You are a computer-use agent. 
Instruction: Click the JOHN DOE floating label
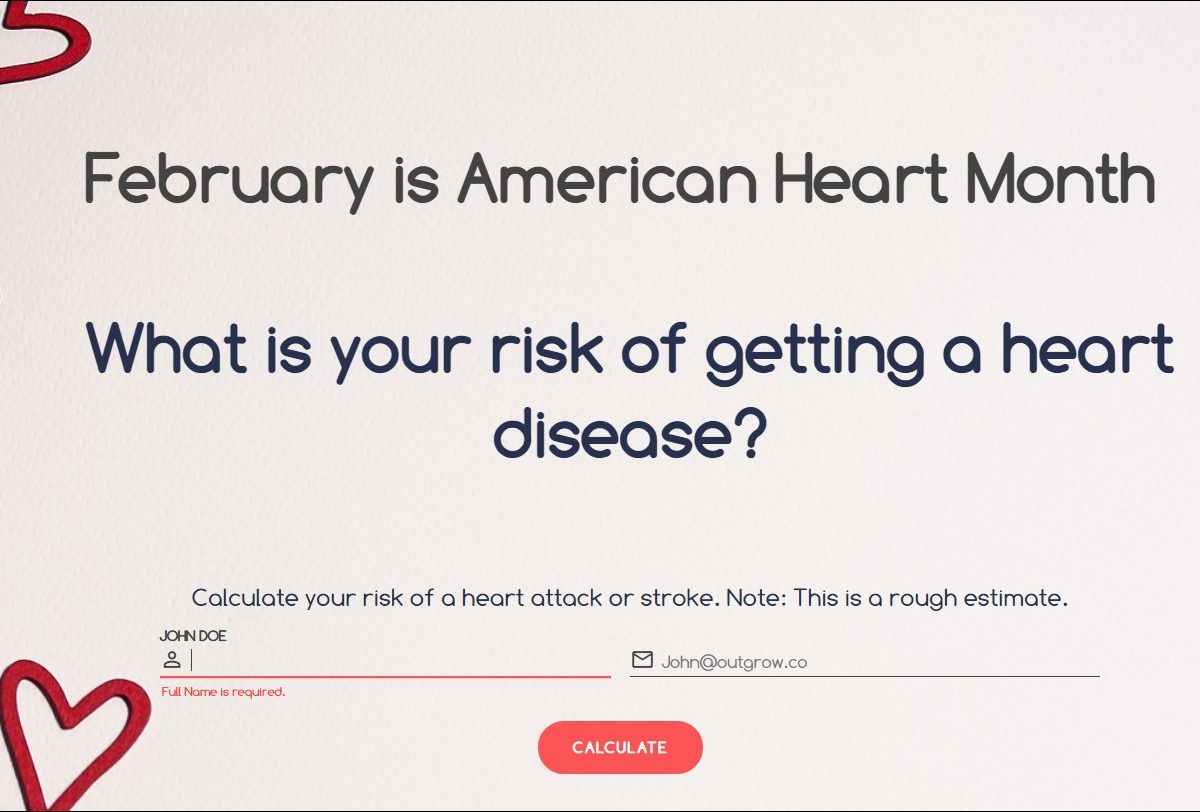[193, 636]
